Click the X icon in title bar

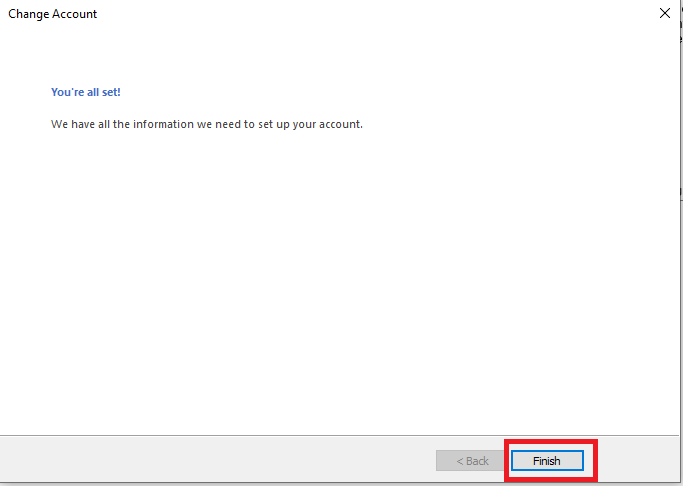(x=665, y=14)
